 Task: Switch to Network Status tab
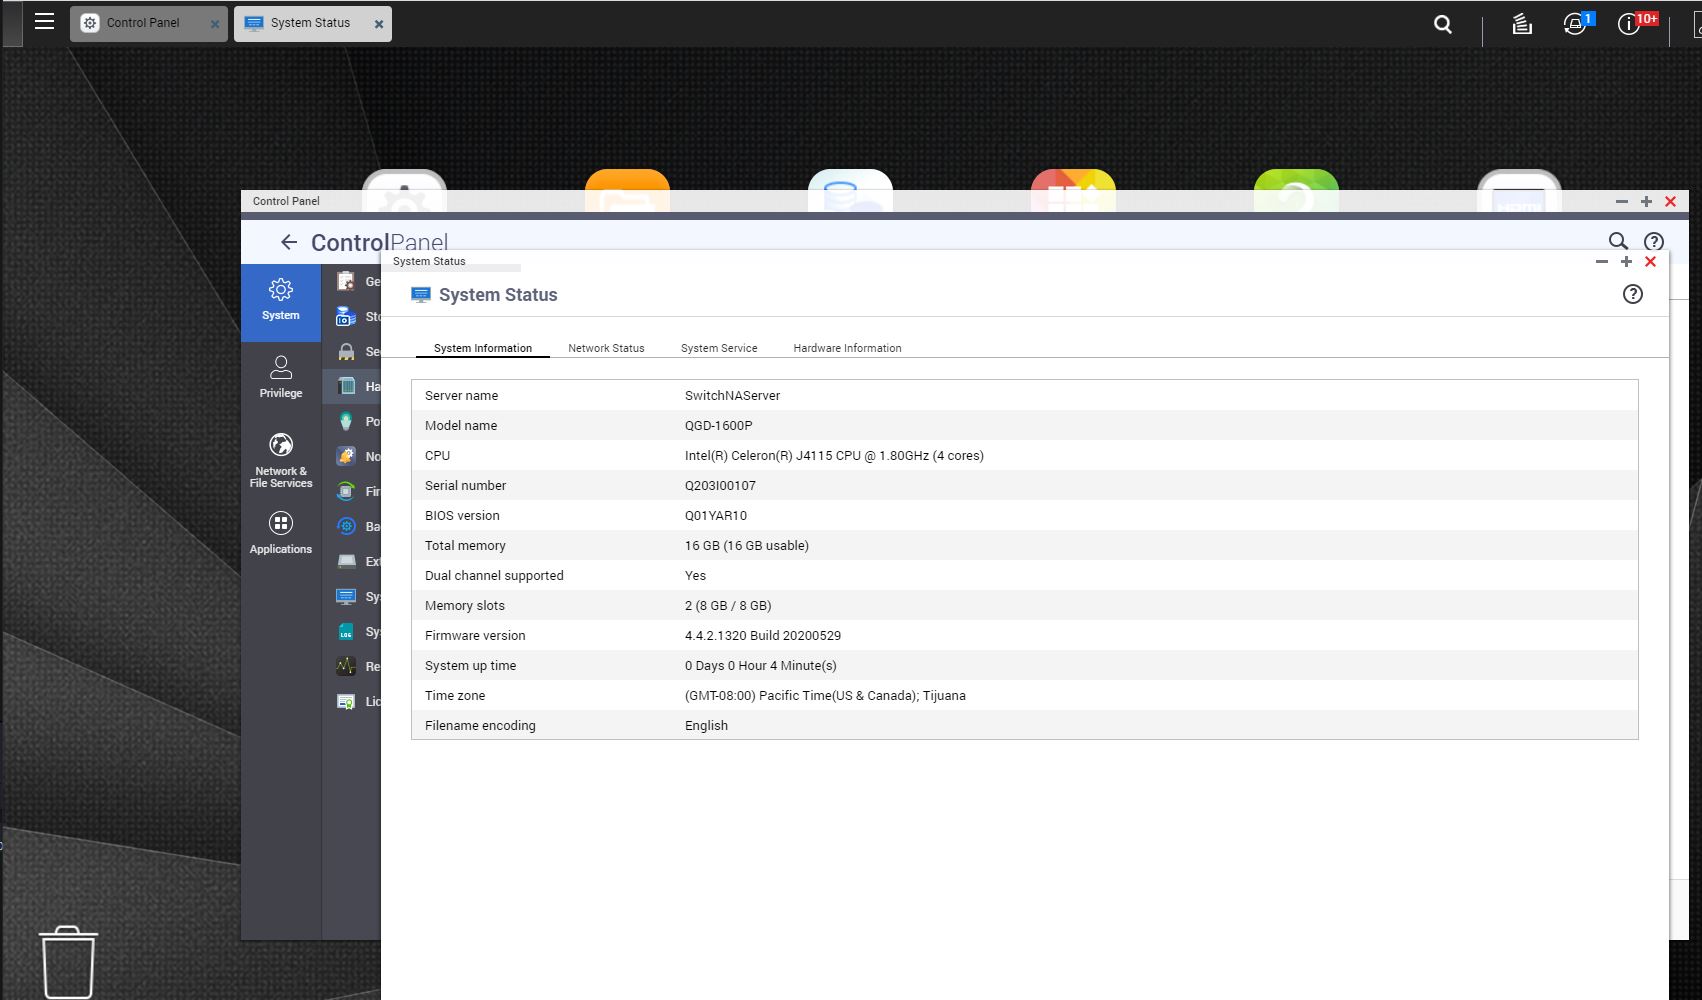(x=606, y=348)
